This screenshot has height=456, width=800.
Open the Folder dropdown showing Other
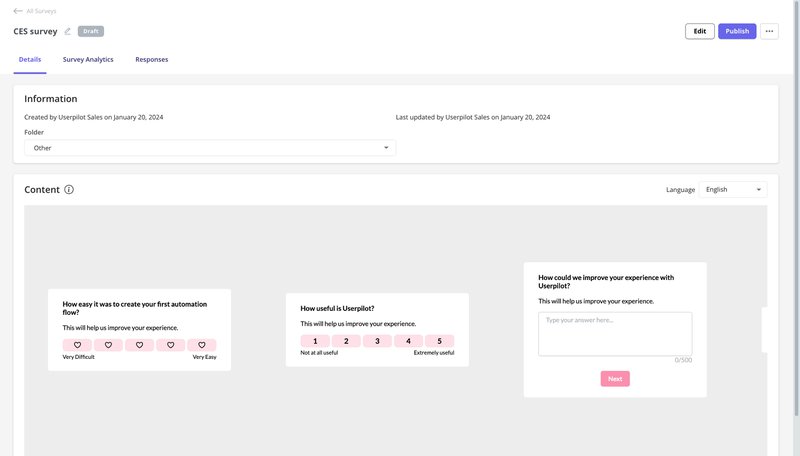point(210,148)
